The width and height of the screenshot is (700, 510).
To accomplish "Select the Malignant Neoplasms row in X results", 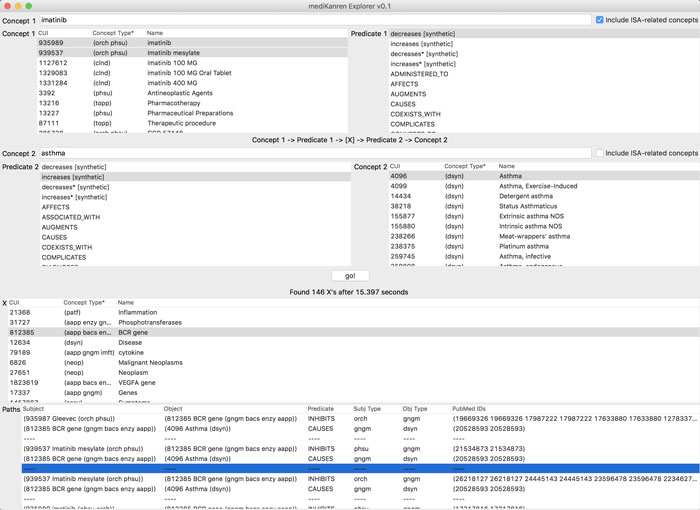I will (x=152, y=362).
